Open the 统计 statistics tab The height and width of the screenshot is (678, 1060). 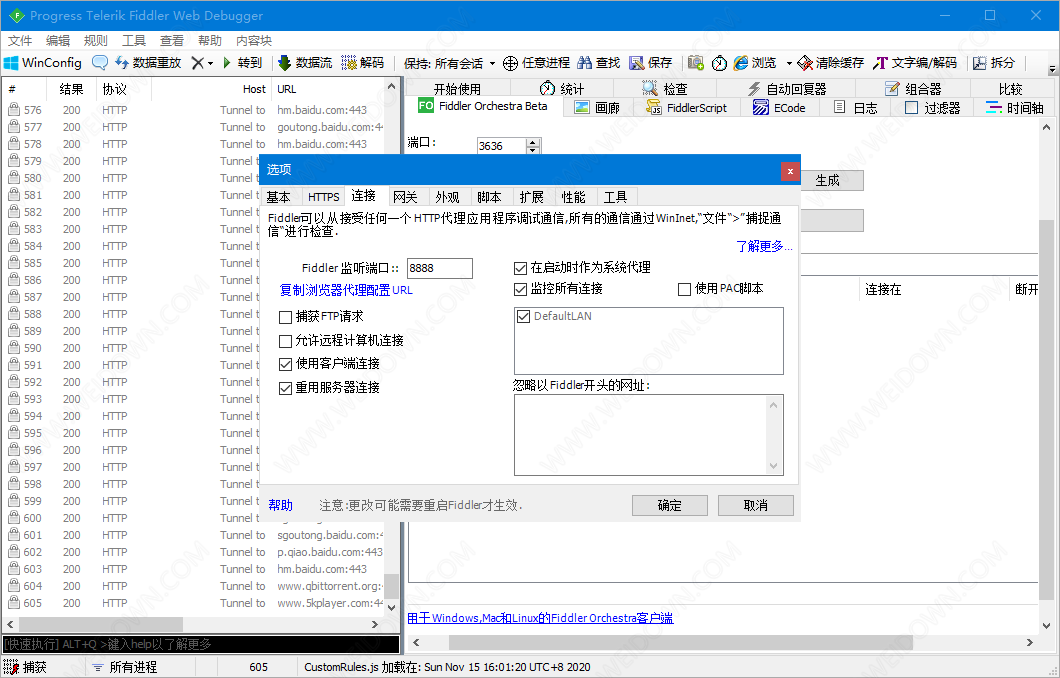562,89
